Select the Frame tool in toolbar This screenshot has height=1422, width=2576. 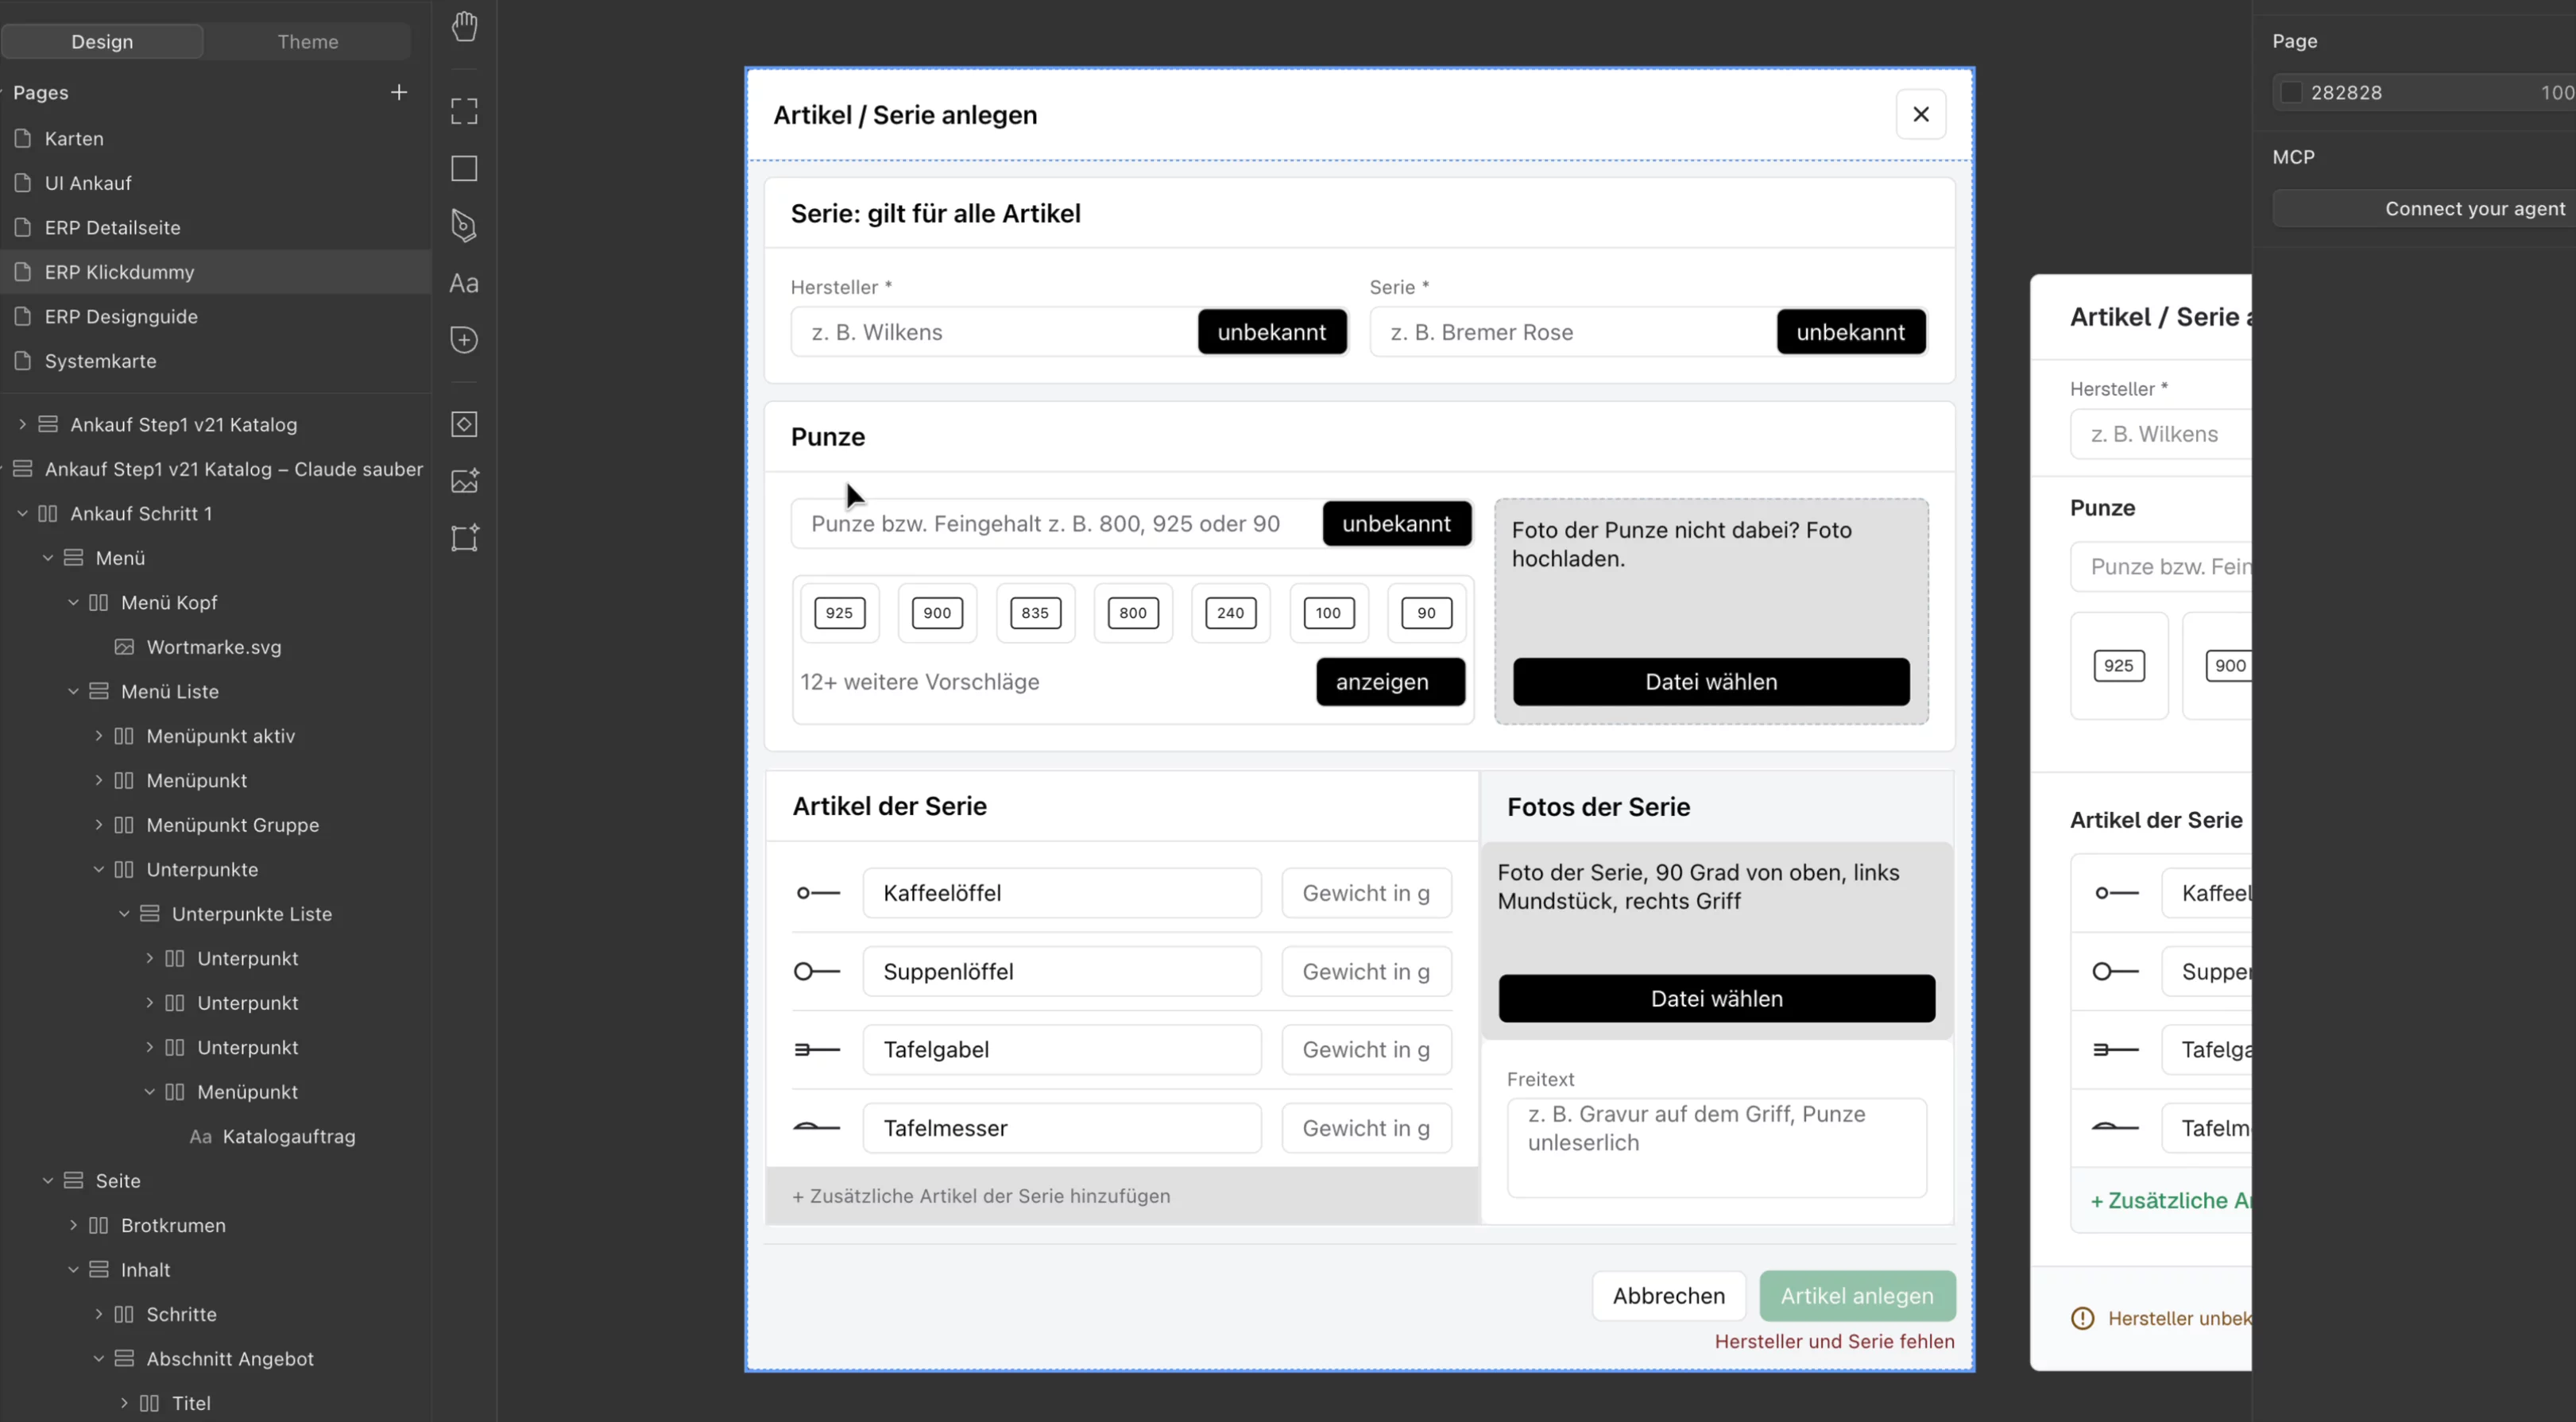464,111
